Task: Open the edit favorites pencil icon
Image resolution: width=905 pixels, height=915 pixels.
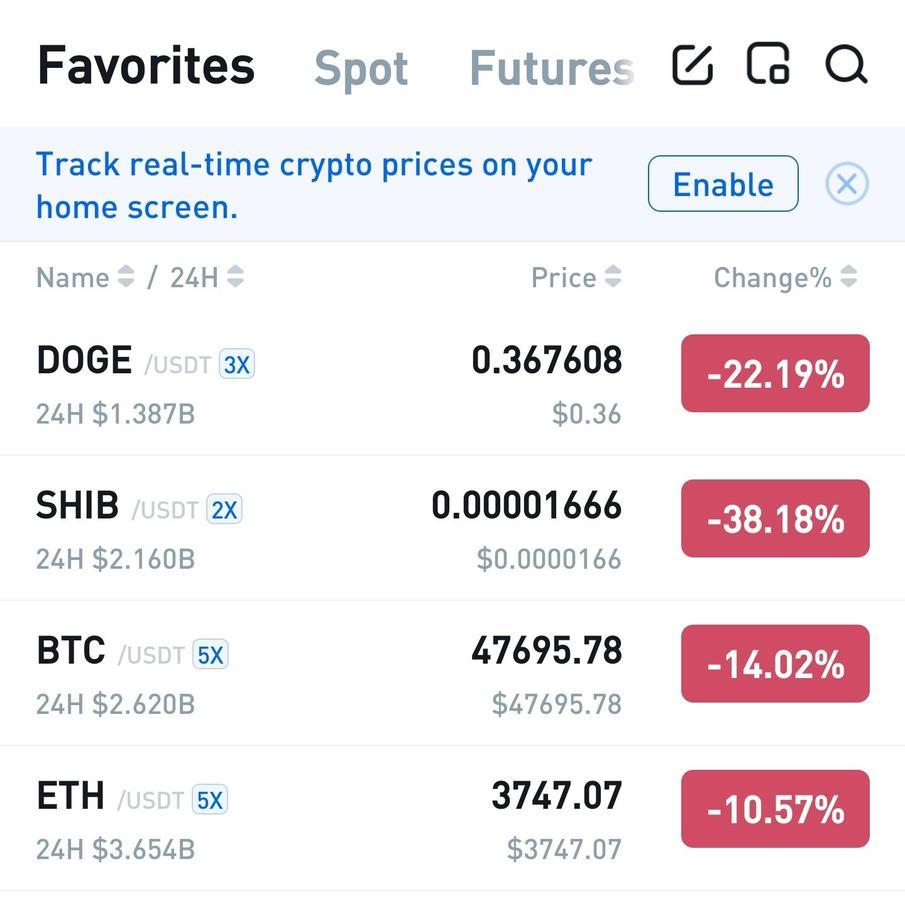Action: pyautogui.click(x=693, y=64)
